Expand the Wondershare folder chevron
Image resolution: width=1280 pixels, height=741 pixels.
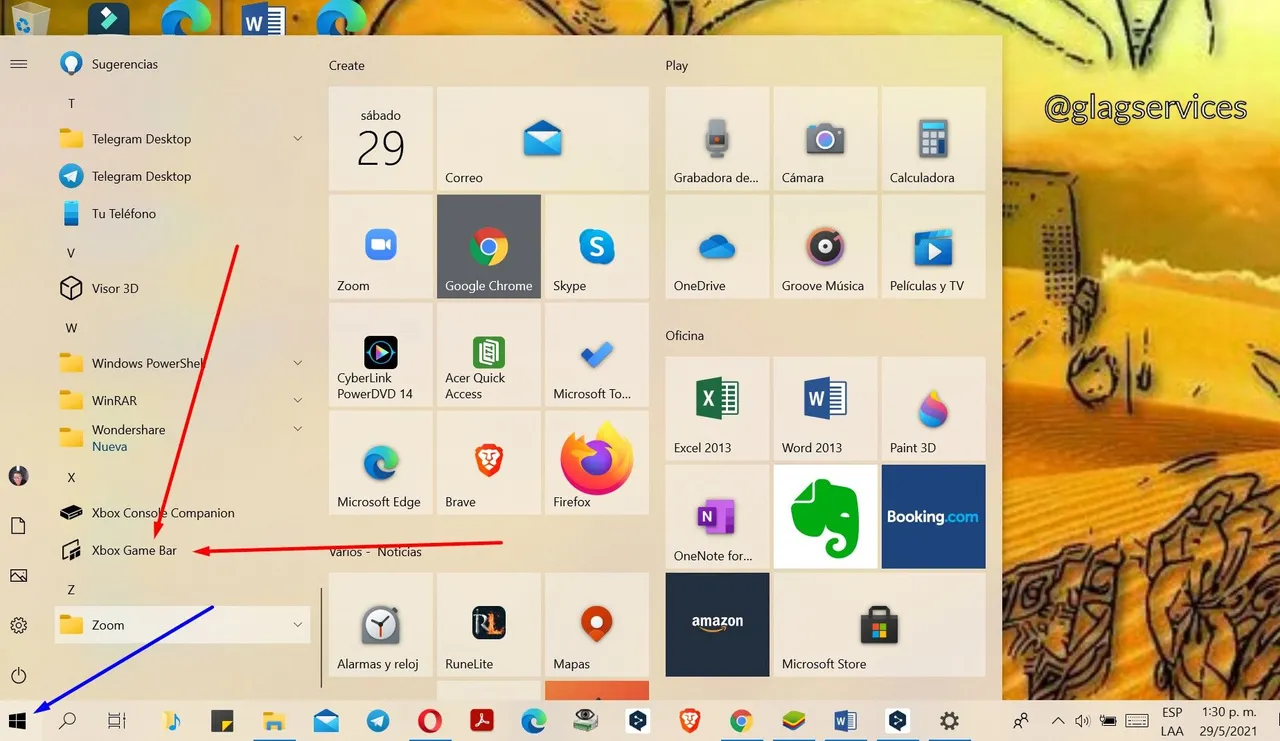(x=298, y=429)
